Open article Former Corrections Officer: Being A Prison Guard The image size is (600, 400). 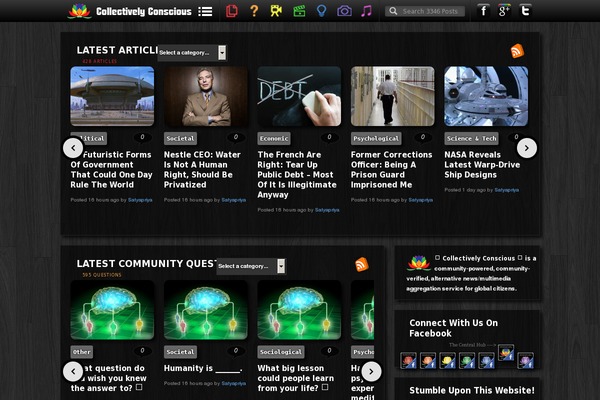391,170
